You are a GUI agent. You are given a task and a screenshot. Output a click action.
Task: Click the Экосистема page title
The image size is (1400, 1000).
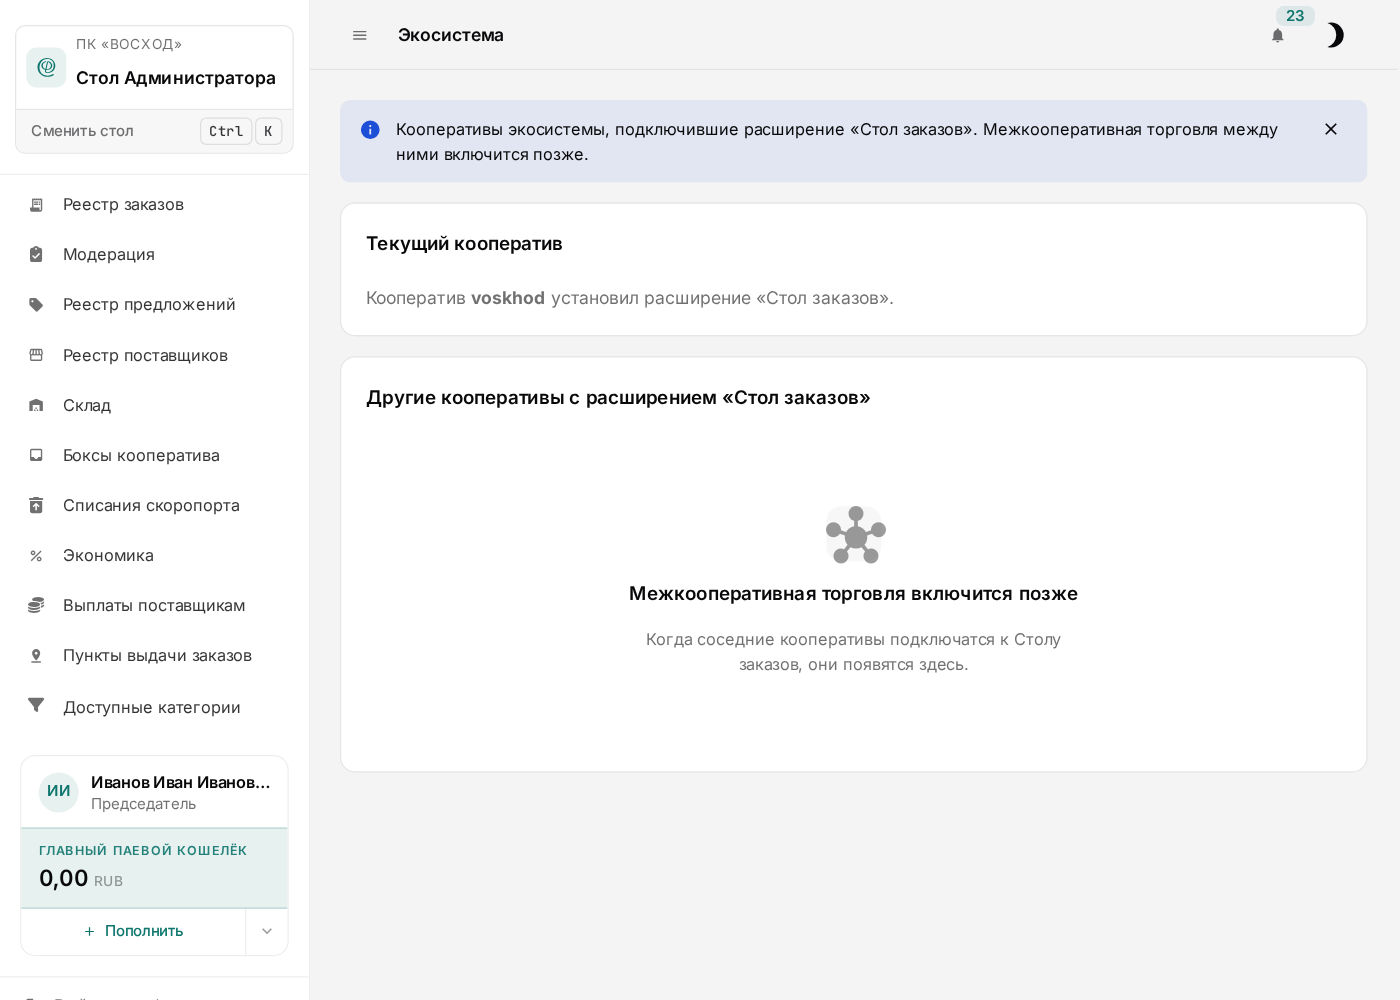pyautogui.click(x=451, y=35)
